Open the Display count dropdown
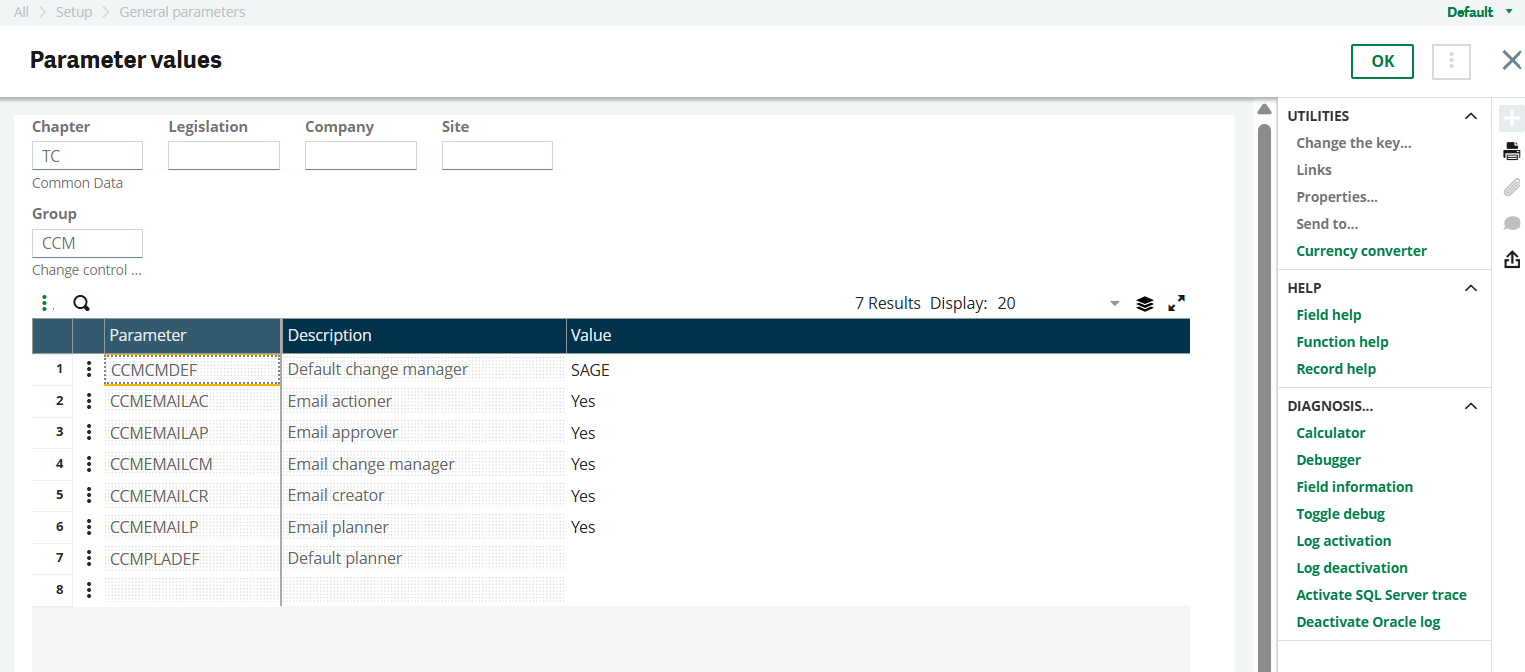Screen dimensions: 1525x672 click(1114, 303)
